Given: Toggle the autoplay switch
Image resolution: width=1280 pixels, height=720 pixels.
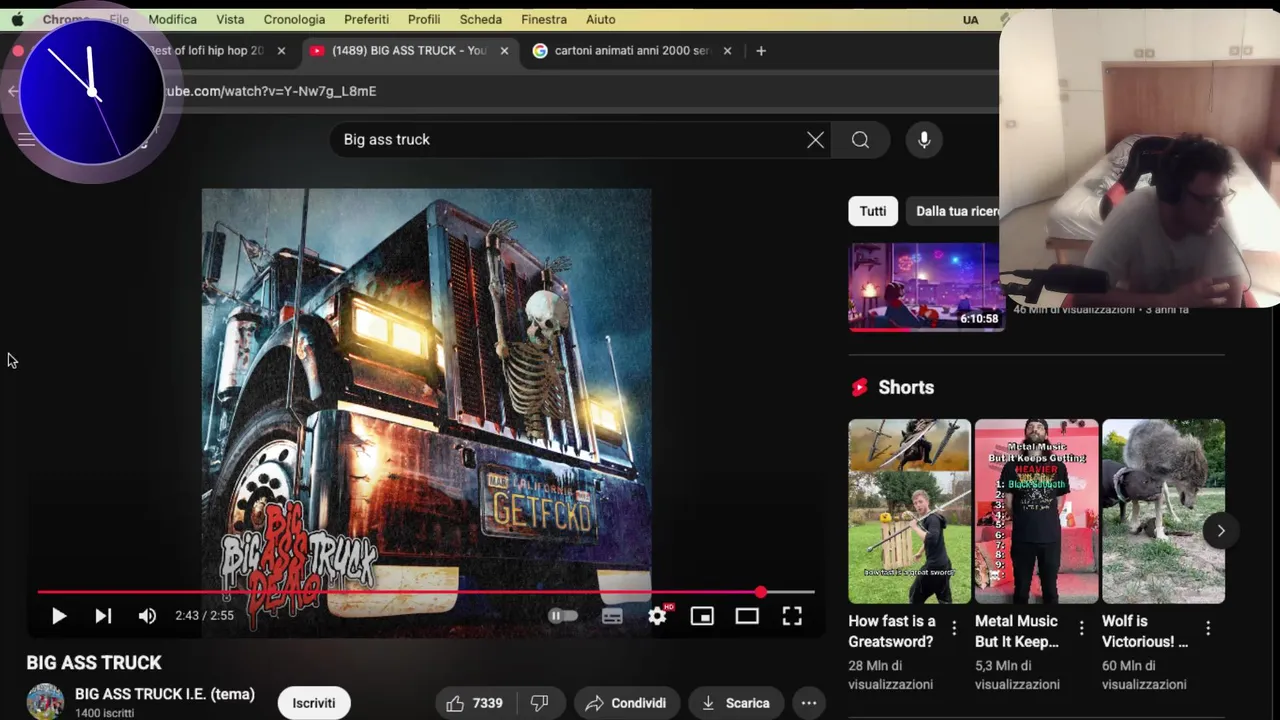Looking at the screenshot, I should pos(563,616).
